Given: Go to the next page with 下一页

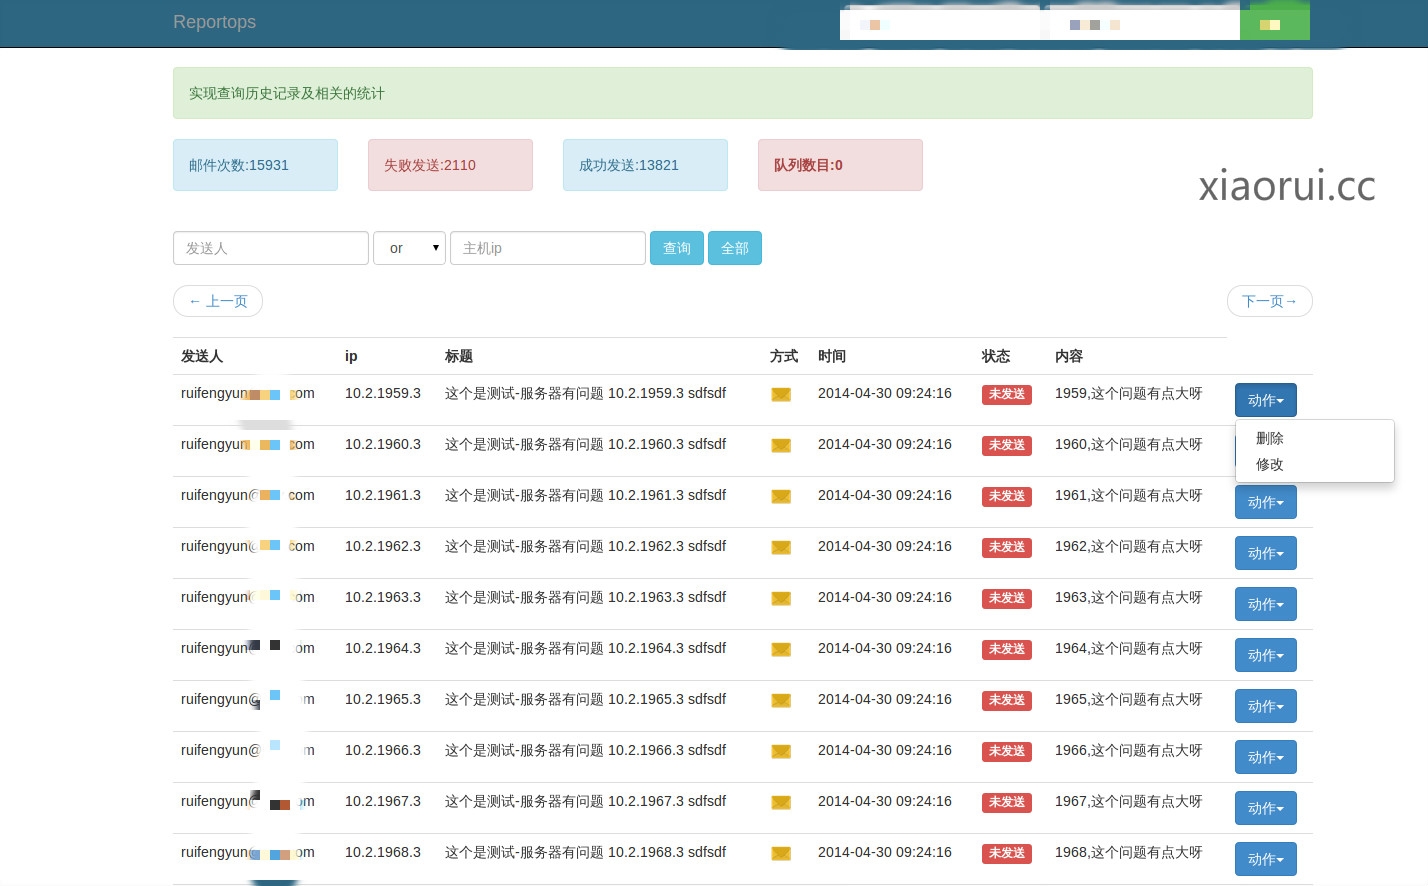Looking at the screenshot, I should point(1269,301).
